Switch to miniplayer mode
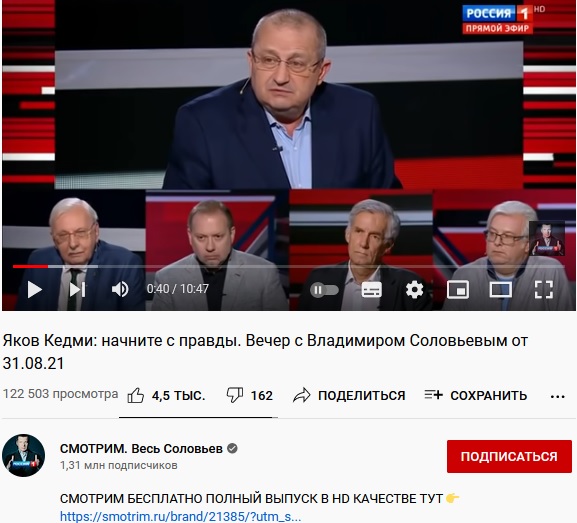Image resolution: width=577 pixels, height=523 pixels. [x=457, y=290]
